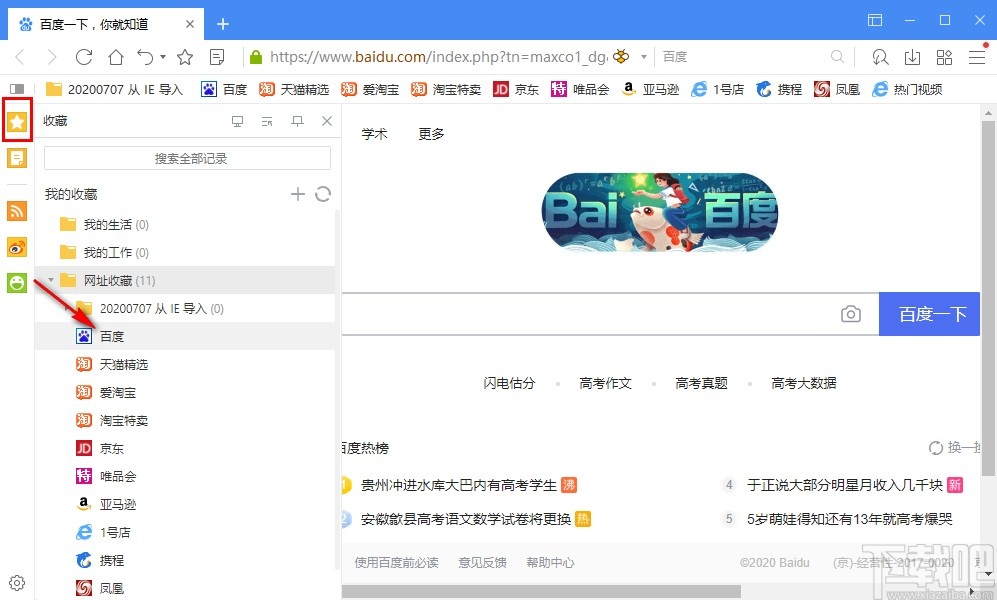The height and width of the screenshot is (600, 997).
Task: Toggle the sidebar panel icon on bookmarks bar
Action: coord(17,89)
